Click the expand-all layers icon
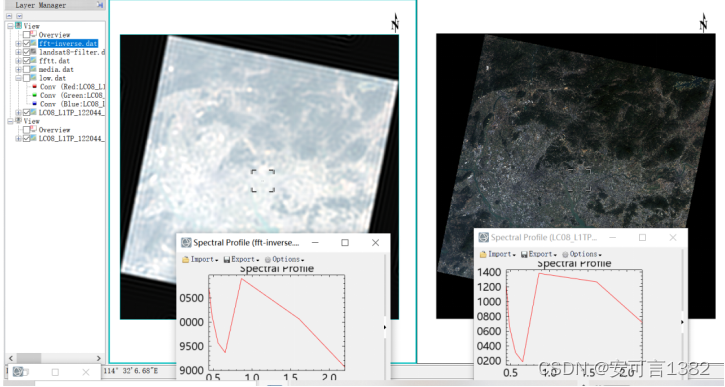 point(19,16)
